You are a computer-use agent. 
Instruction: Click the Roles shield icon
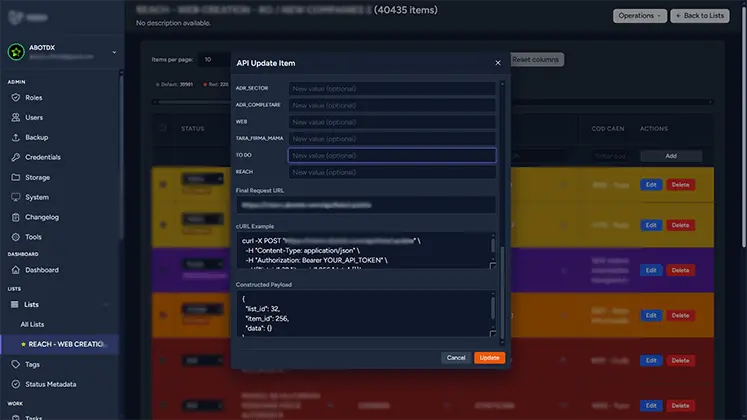click(x=16, y=98)
